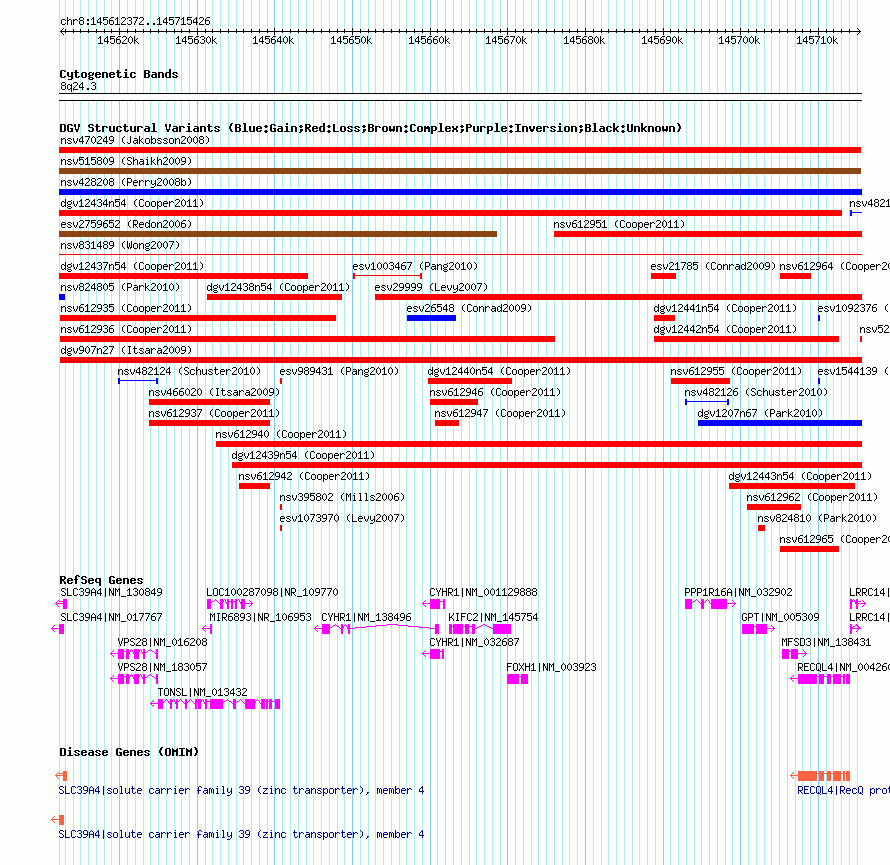
Task: Click the small red nsv824810 (Park2010) marker
Action: click(x=761, y=528)
